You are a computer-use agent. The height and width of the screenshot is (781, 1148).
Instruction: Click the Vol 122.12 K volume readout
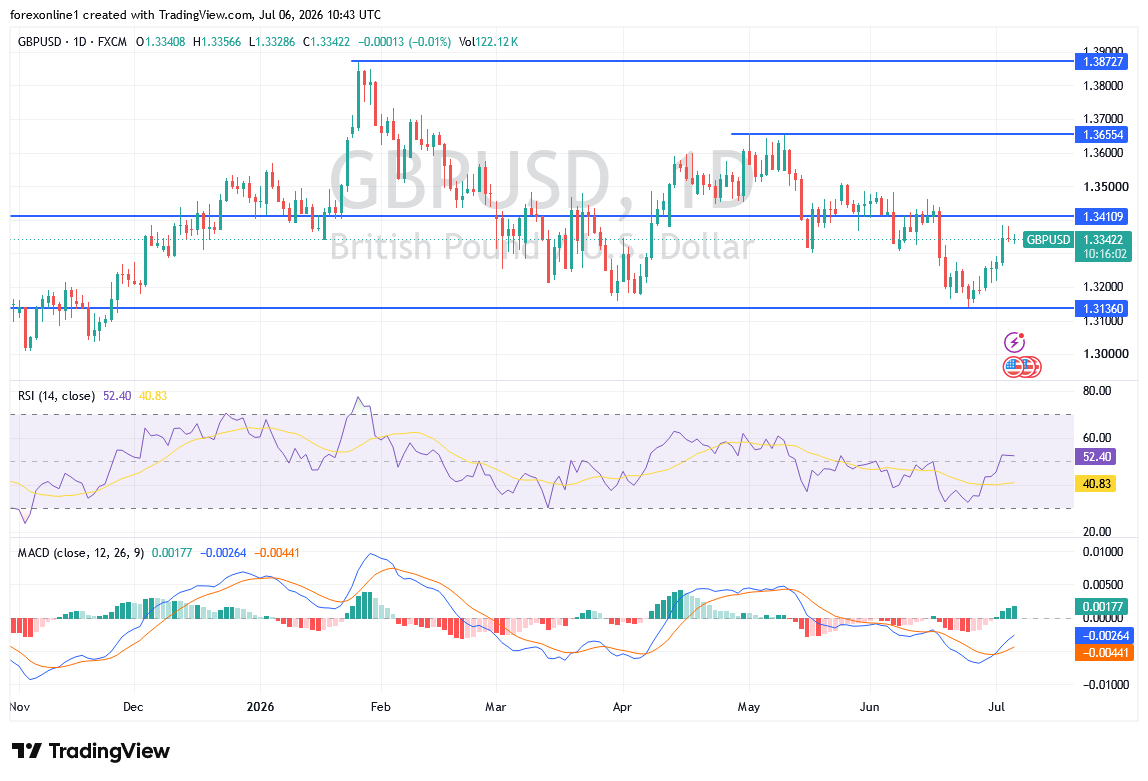pyautogui.click(x=488, y=42)
